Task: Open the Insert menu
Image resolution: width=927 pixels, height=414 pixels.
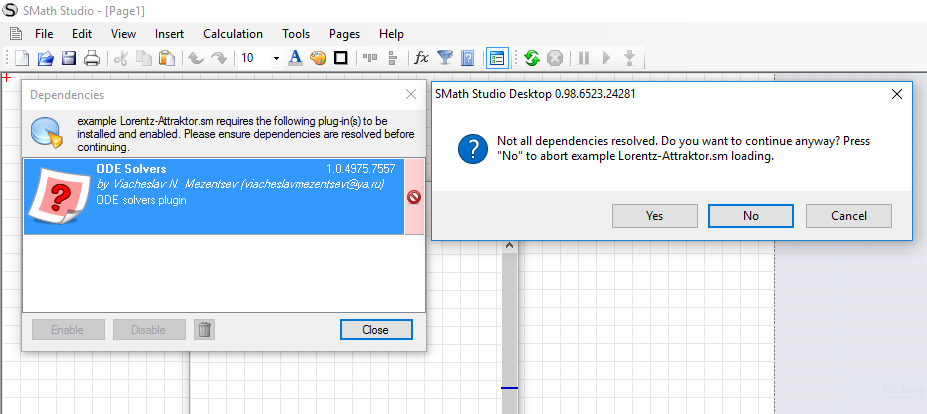Action: coord(169,33)
